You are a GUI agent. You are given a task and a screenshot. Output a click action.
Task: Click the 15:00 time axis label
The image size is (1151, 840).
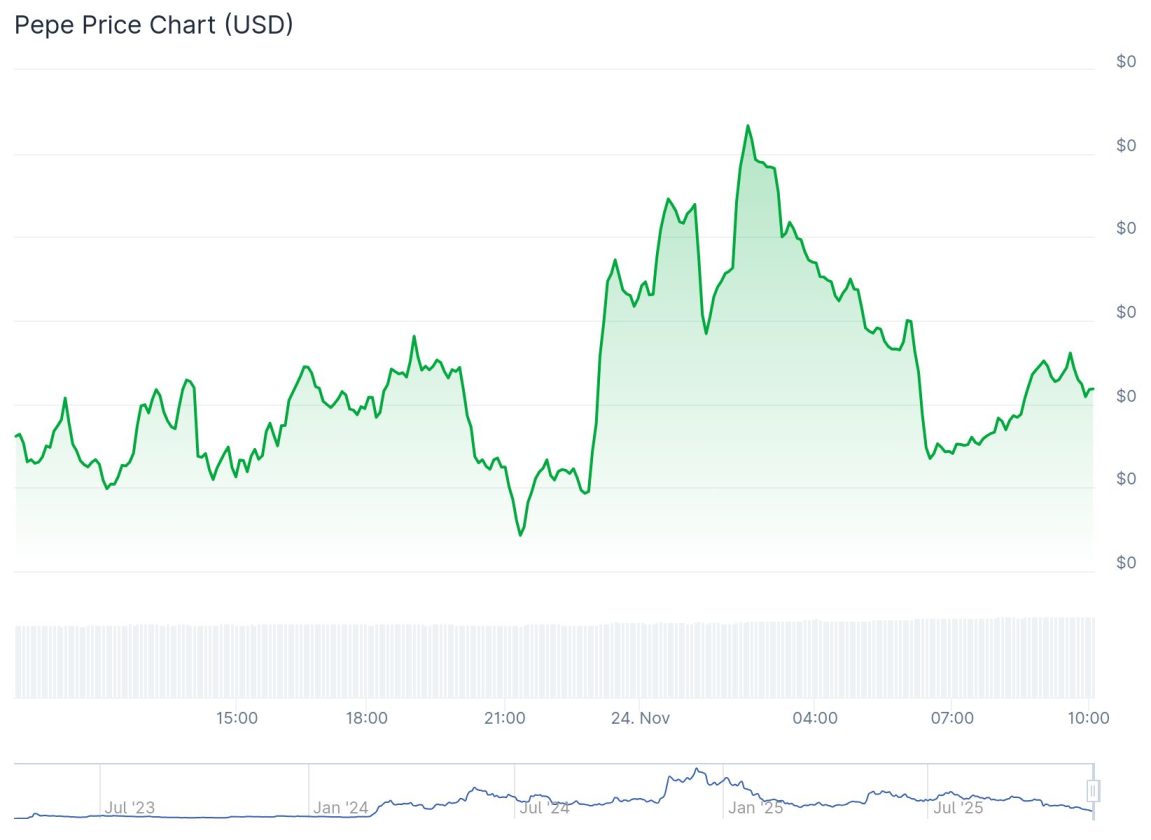click(237, 718)
